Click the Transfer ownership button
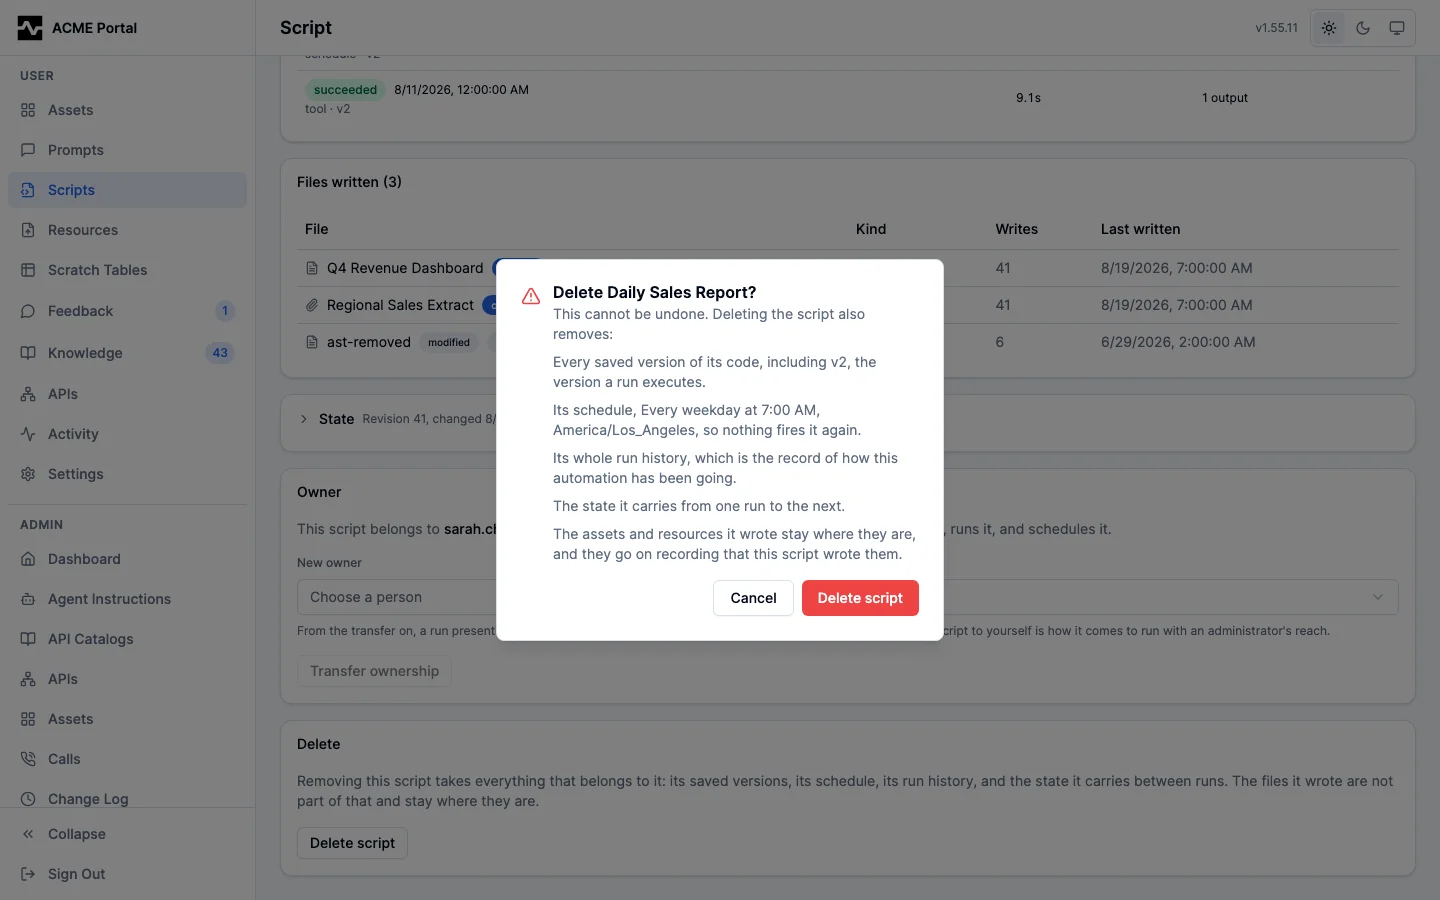Screen dimensions: 1440x900 374,671
